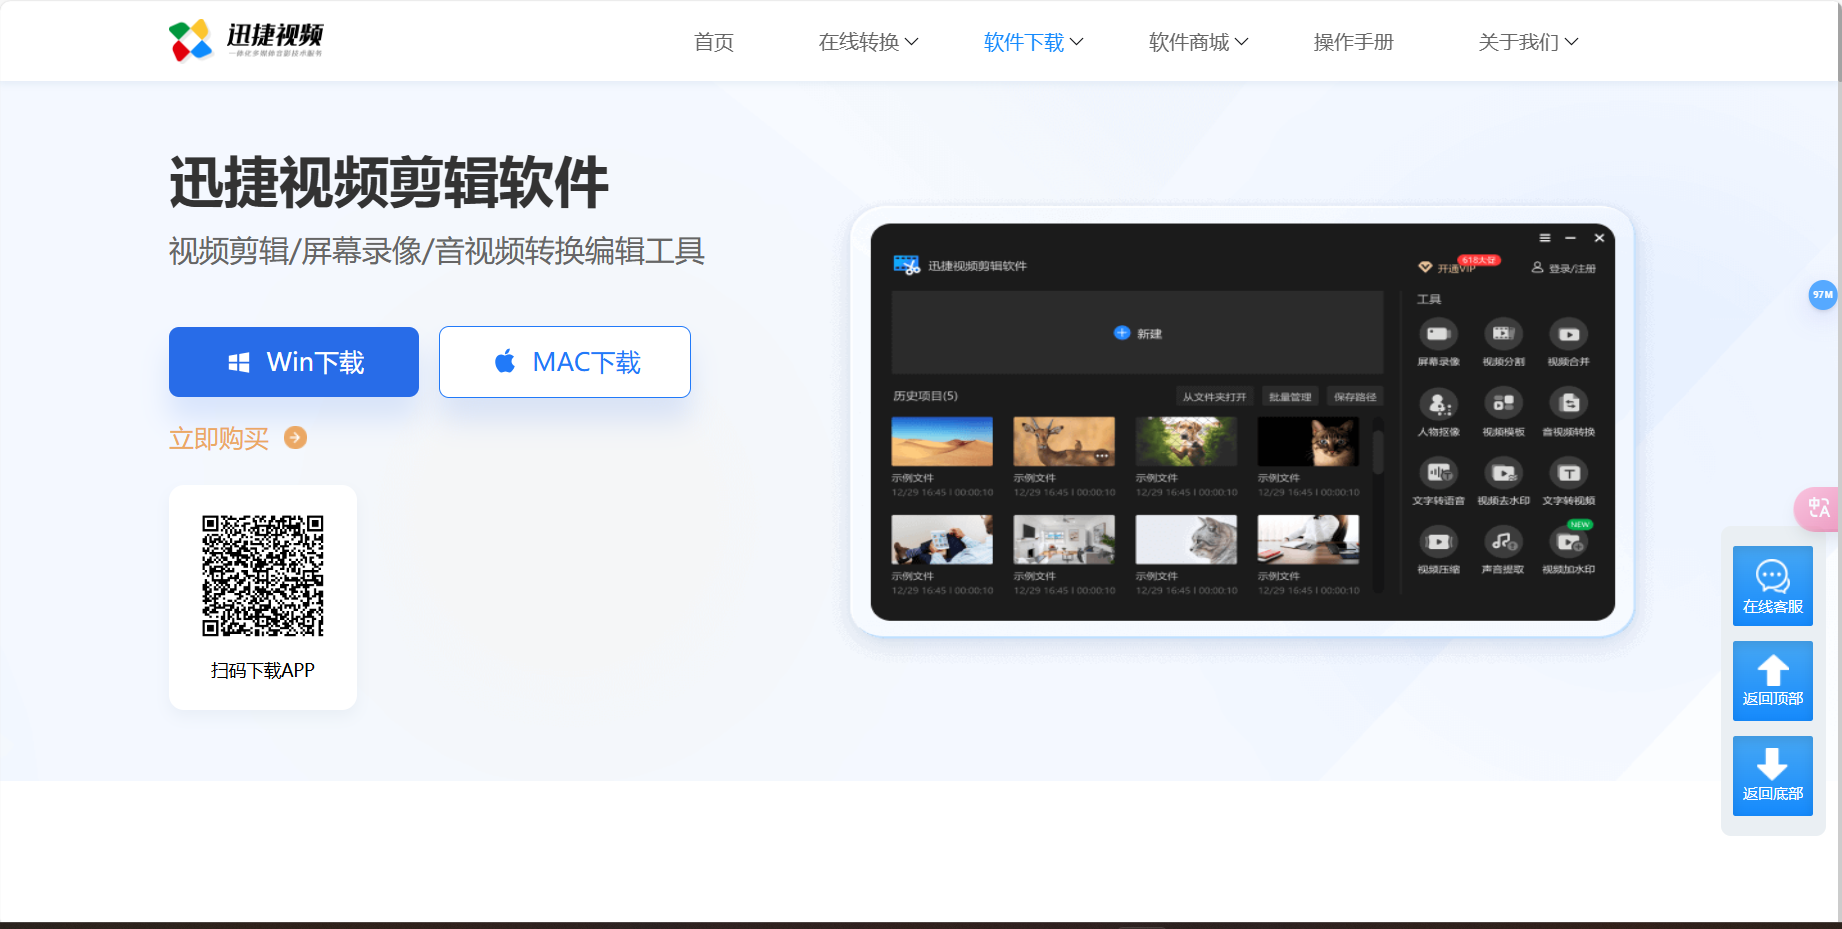
Task: Open the new 视频加水印 add-watermark tool
Action: [1569, 549]
